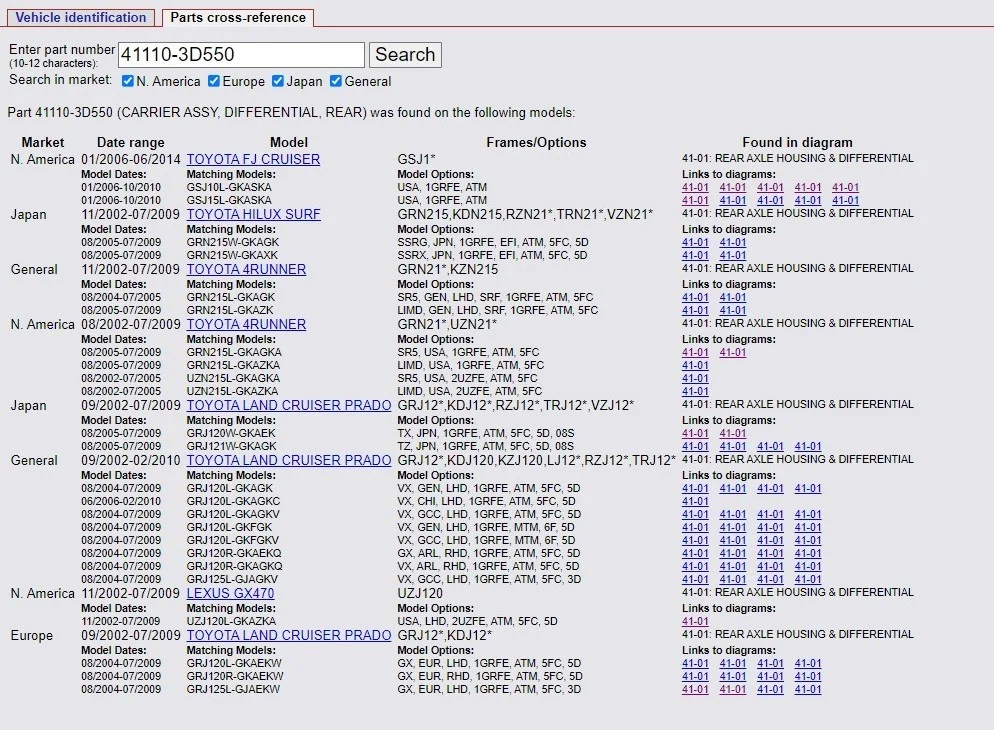
Task: Click the frames text "GRN21*,UZN21*"
Action: [447, 324]
